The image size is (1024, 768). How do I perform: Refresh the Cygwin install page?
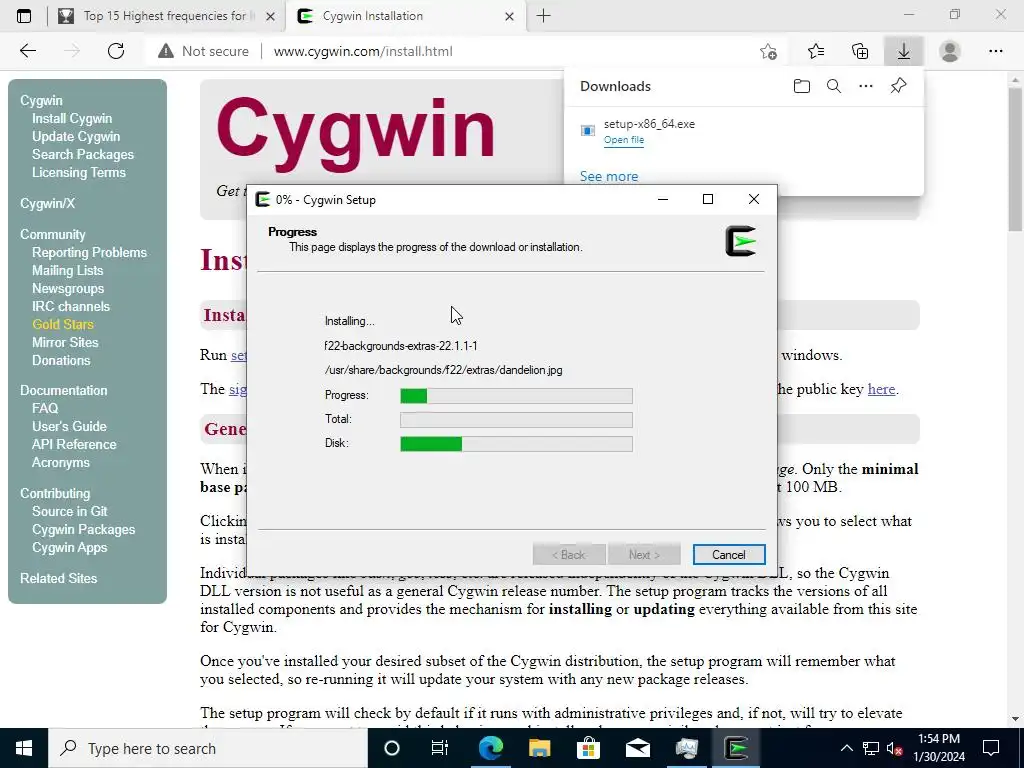[116, 51]
